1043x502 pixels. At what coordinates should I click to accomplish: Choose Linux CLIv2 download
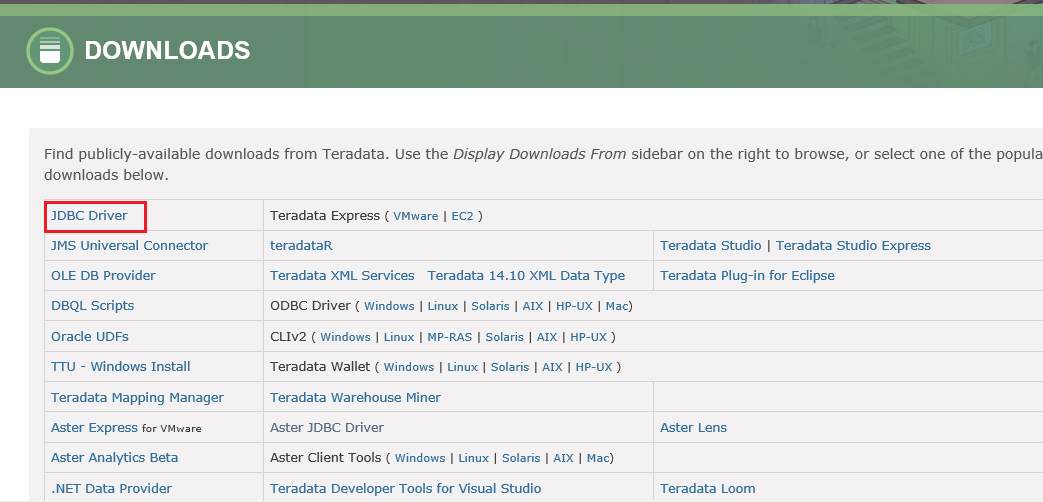399,337
